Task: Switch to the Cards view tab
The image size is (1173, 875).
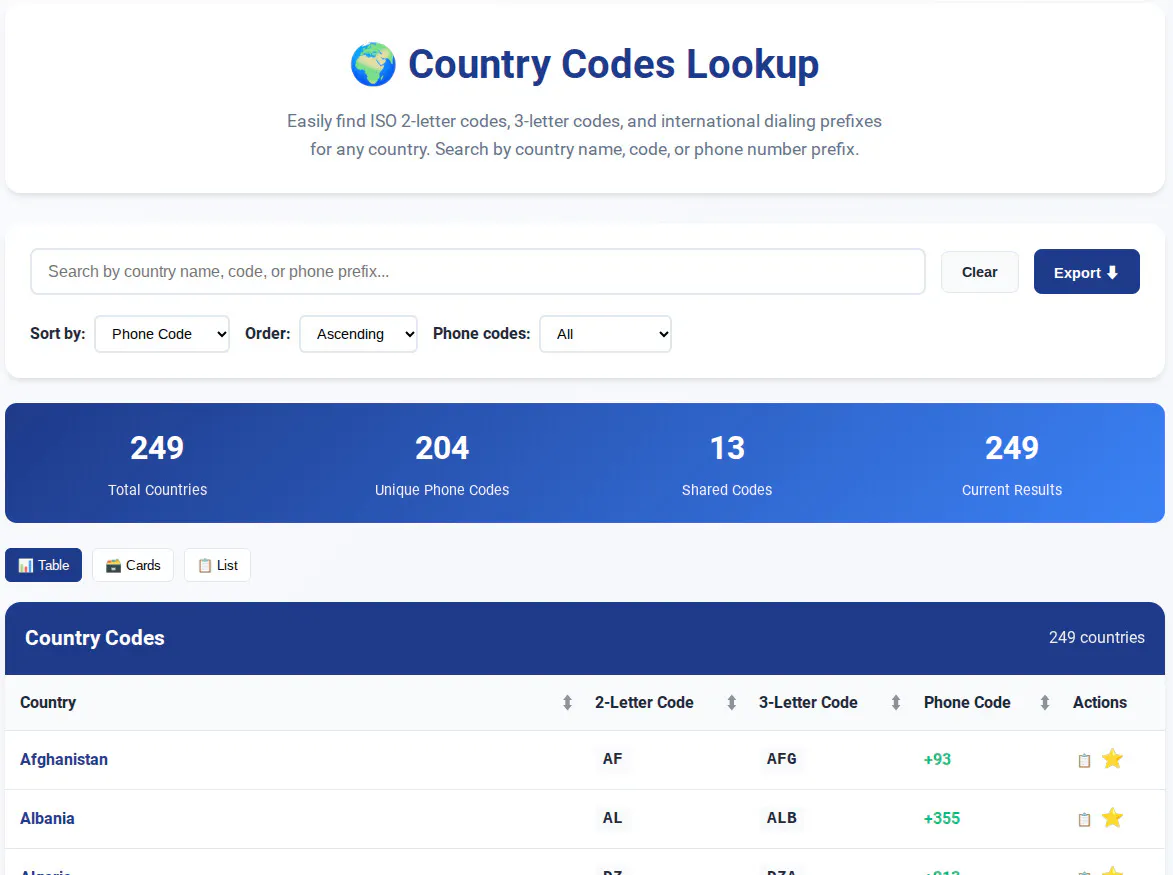Action: click(133, 565)
